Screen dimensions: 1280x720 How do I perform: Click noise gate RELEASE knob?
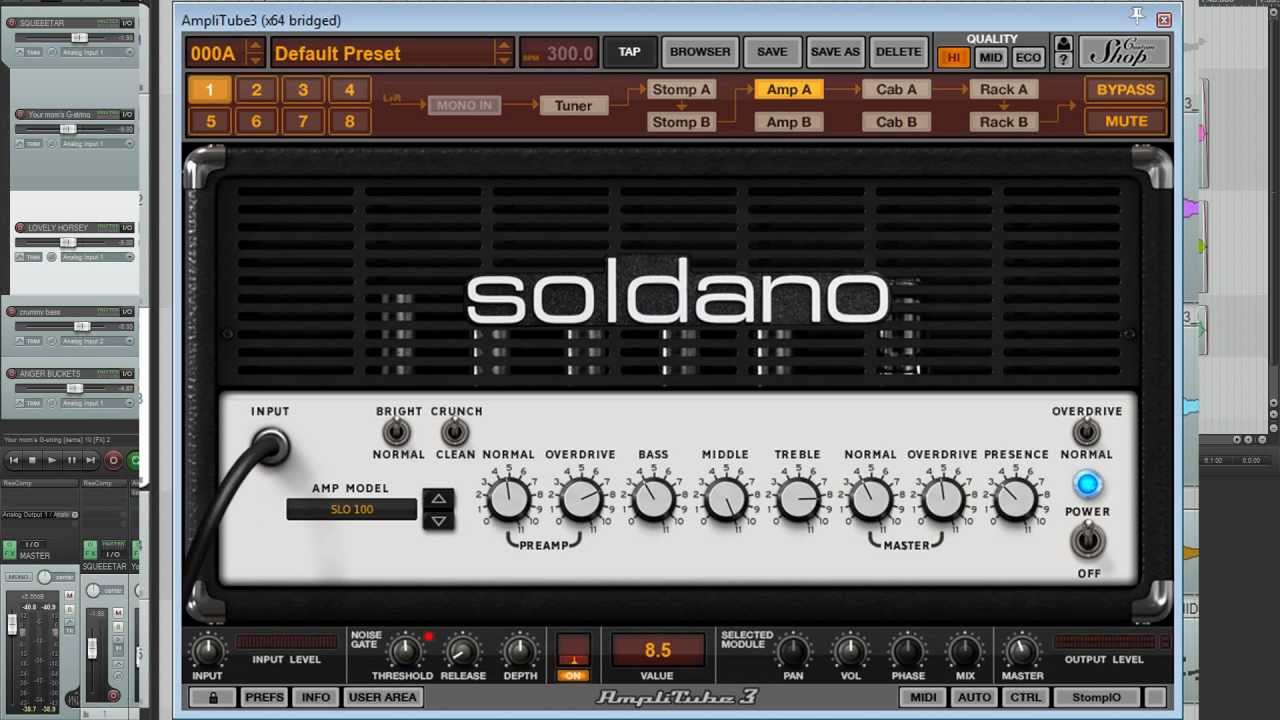pyautogui.click(x=462, y=651)
